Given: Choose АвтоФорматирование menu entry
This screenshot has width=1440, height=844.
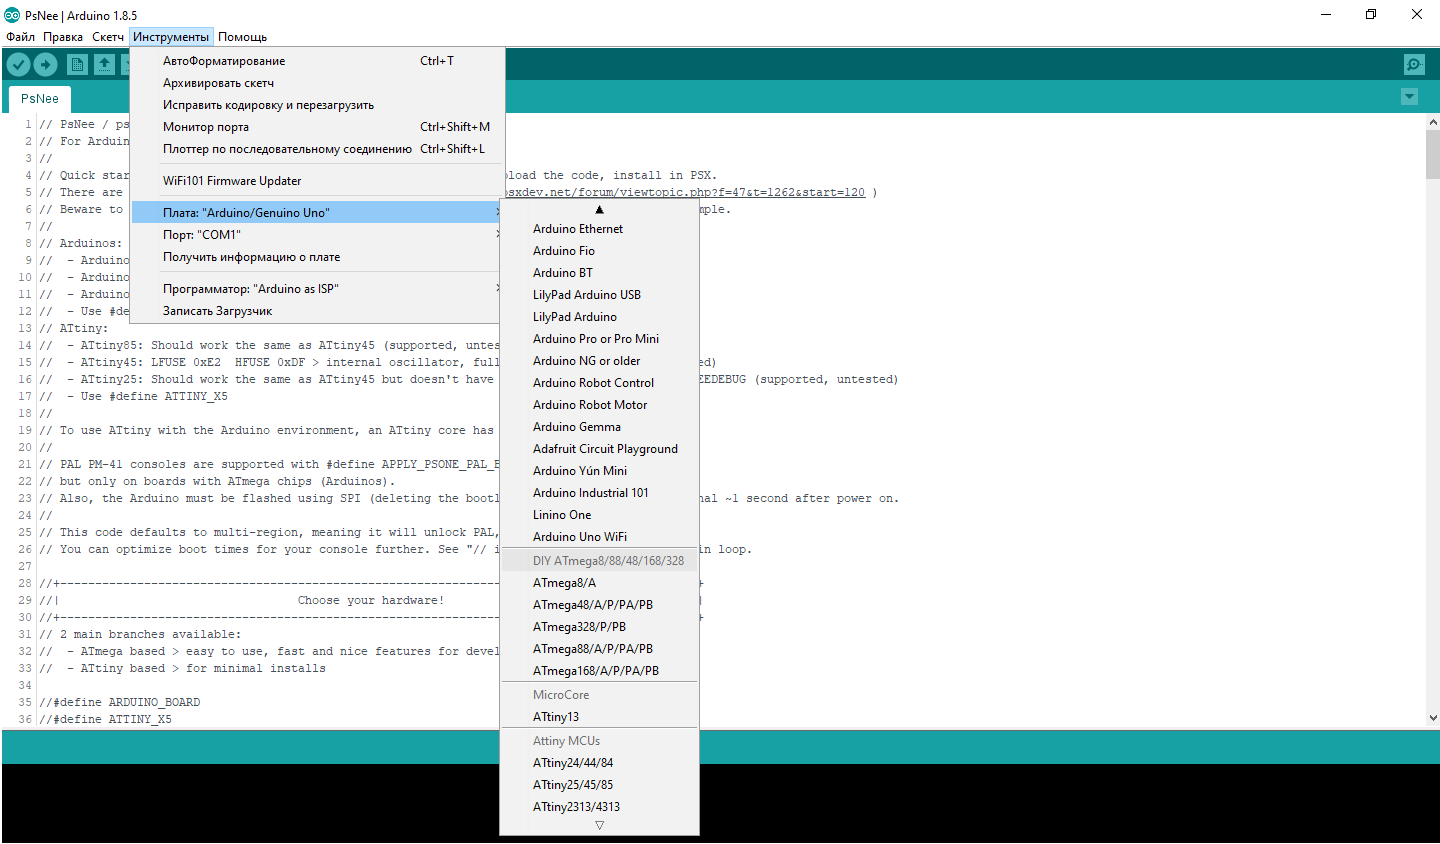Looking at the screenshot, I should click(x=318, y=61).
